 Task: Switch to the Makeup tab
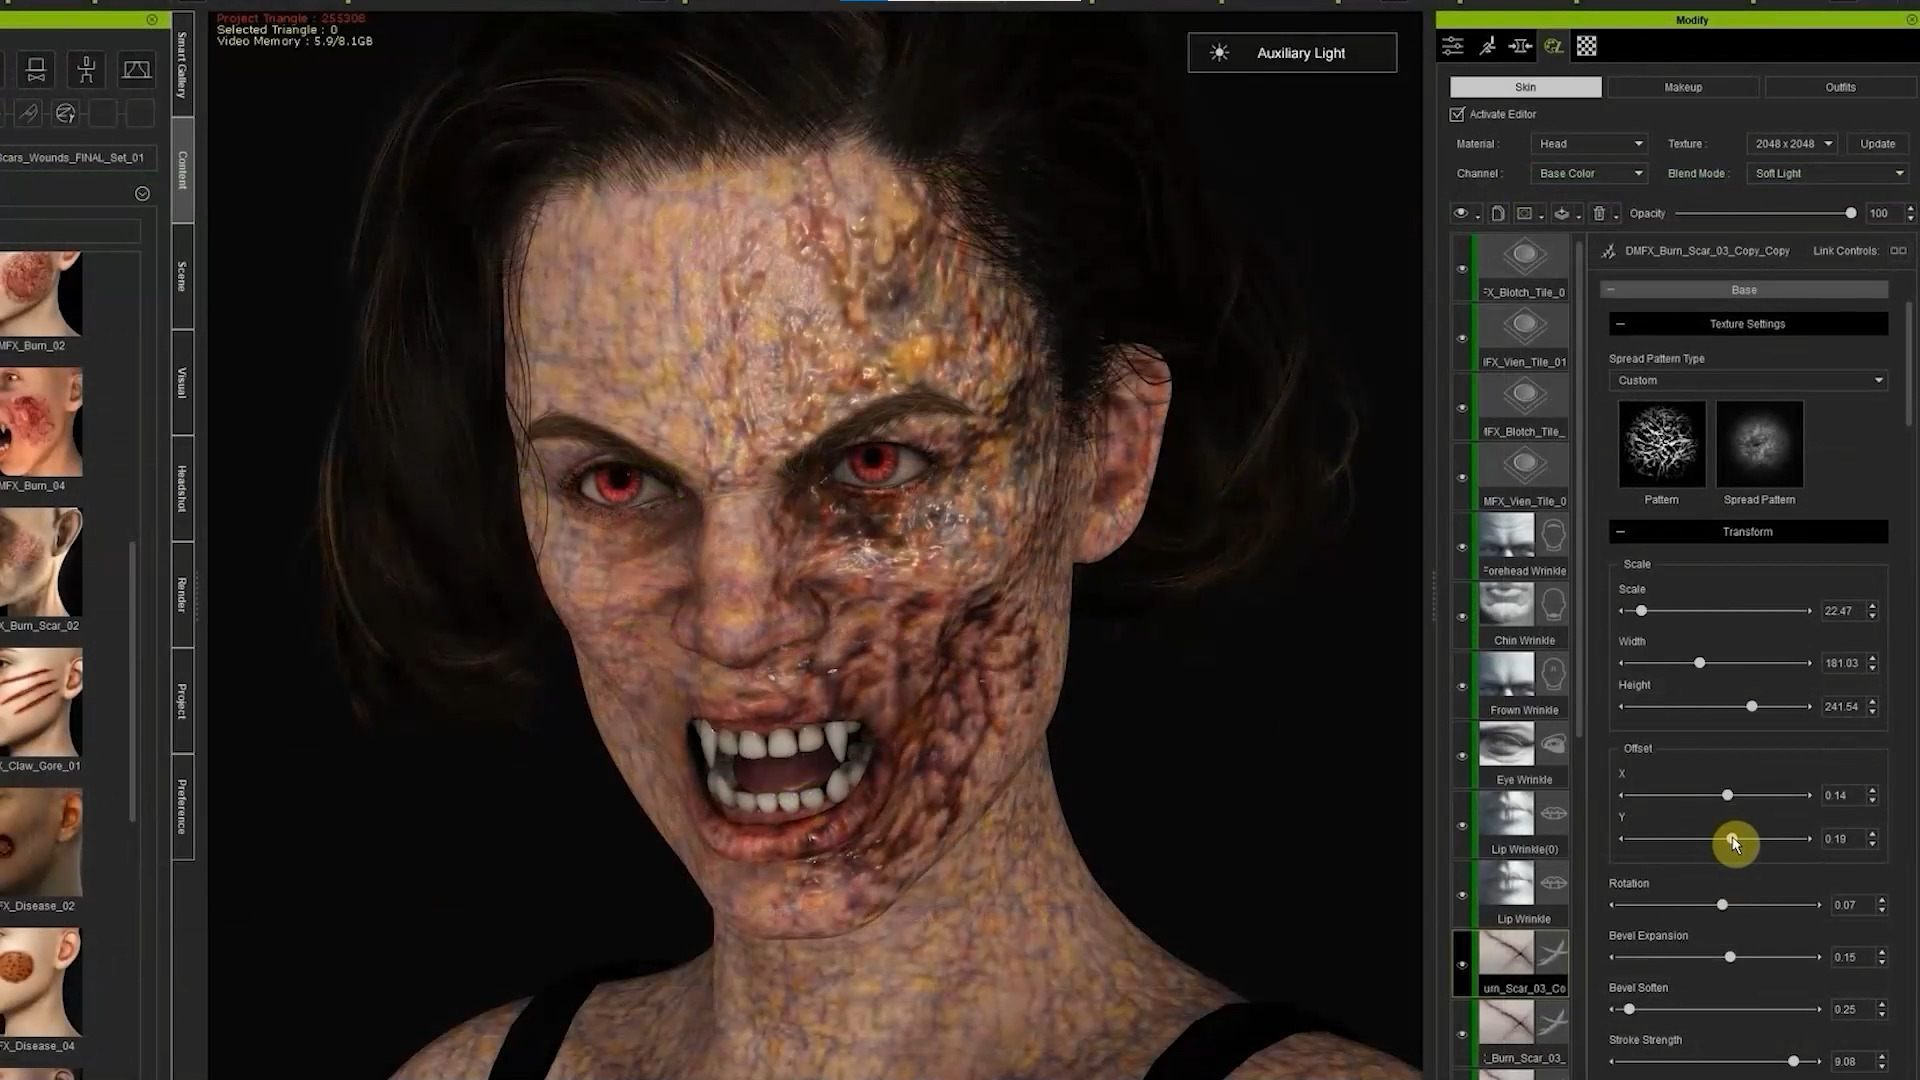pyautogui.click(x=1683, y=87)
